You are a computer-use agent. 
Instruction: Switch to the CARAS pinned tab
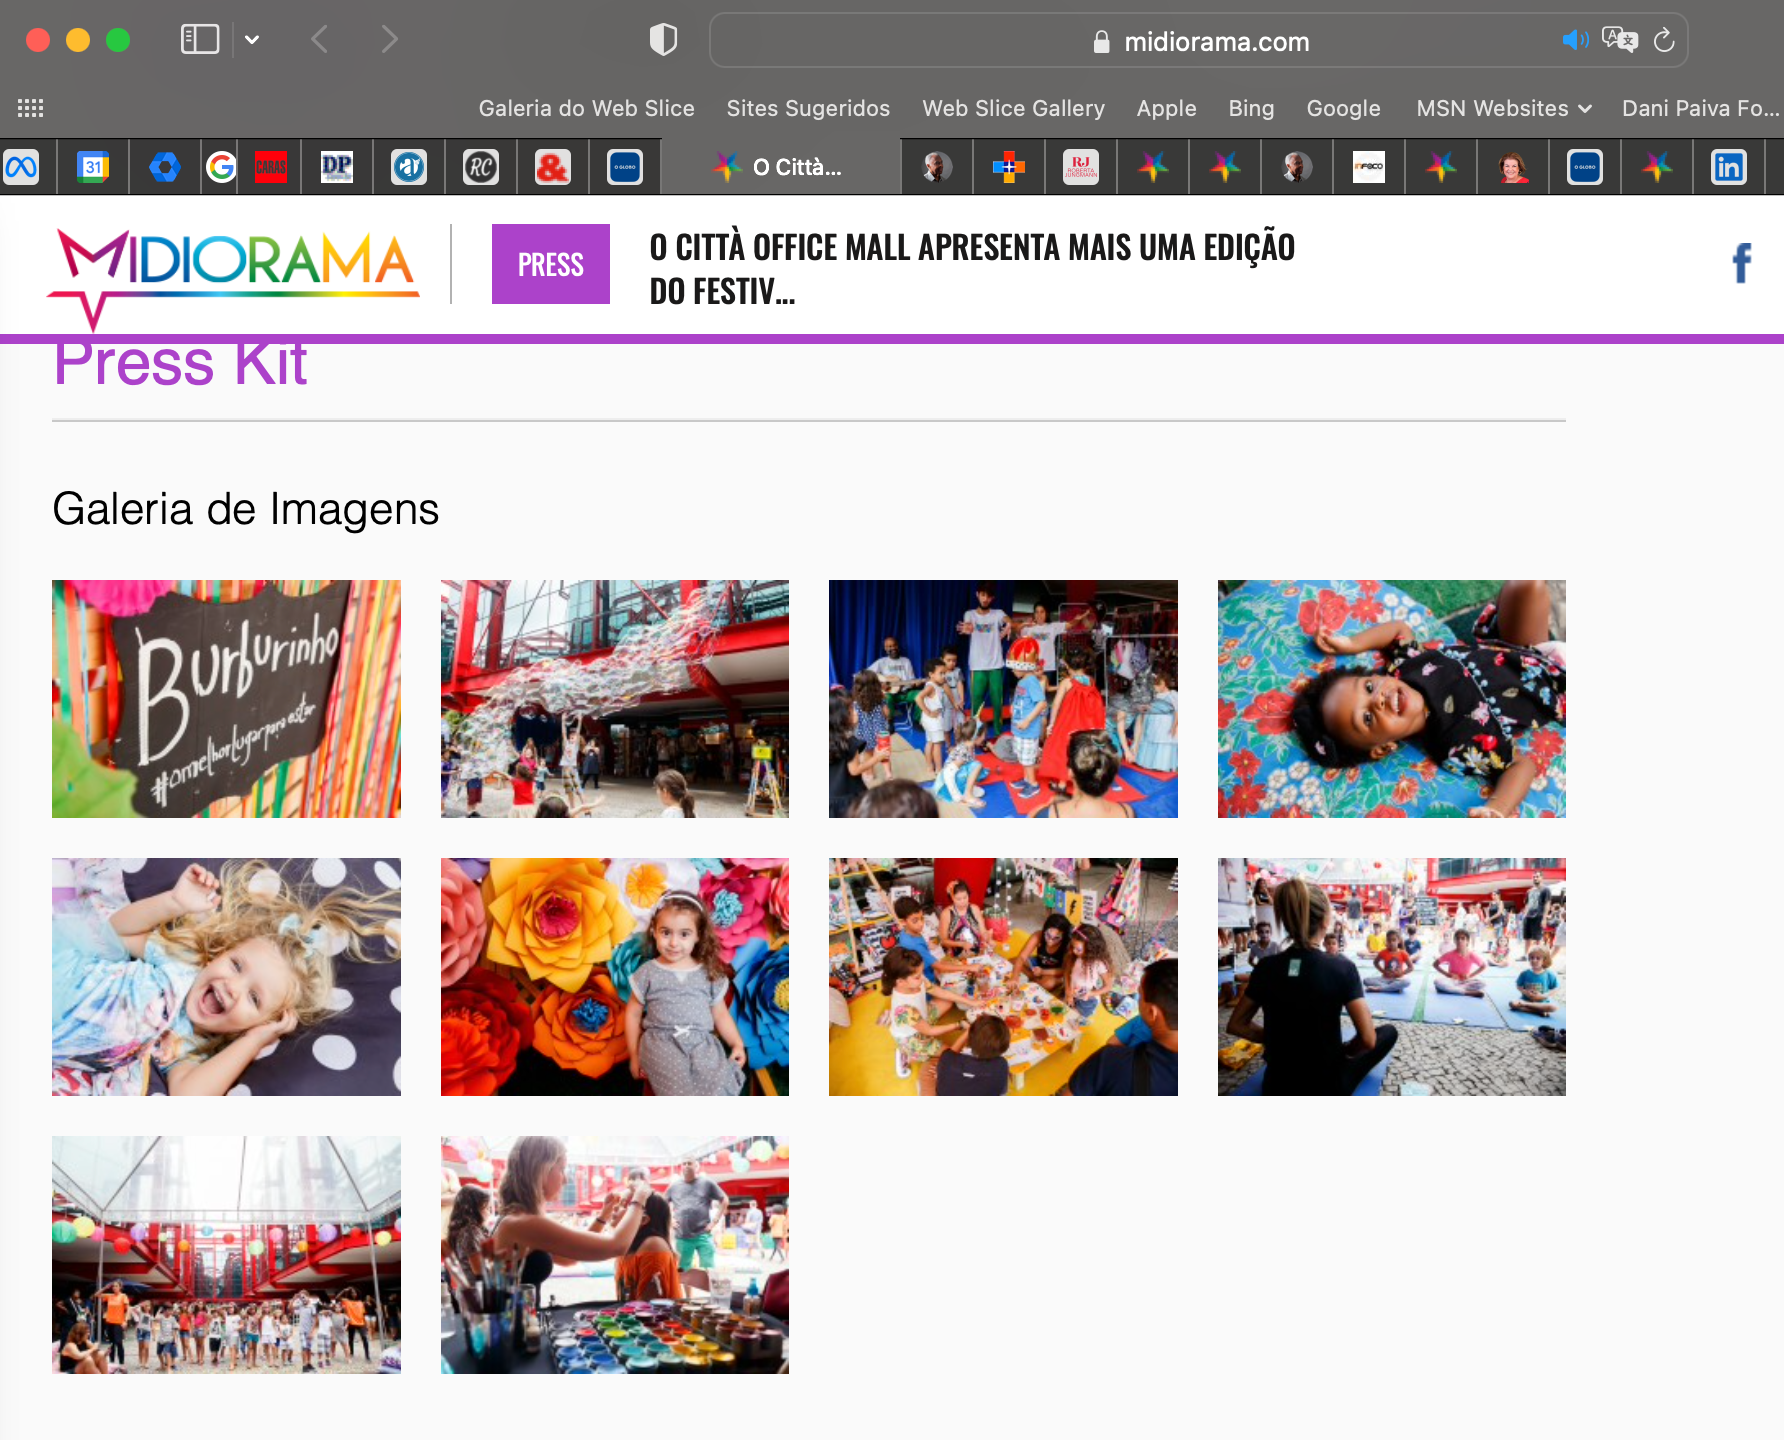[270, 167]
